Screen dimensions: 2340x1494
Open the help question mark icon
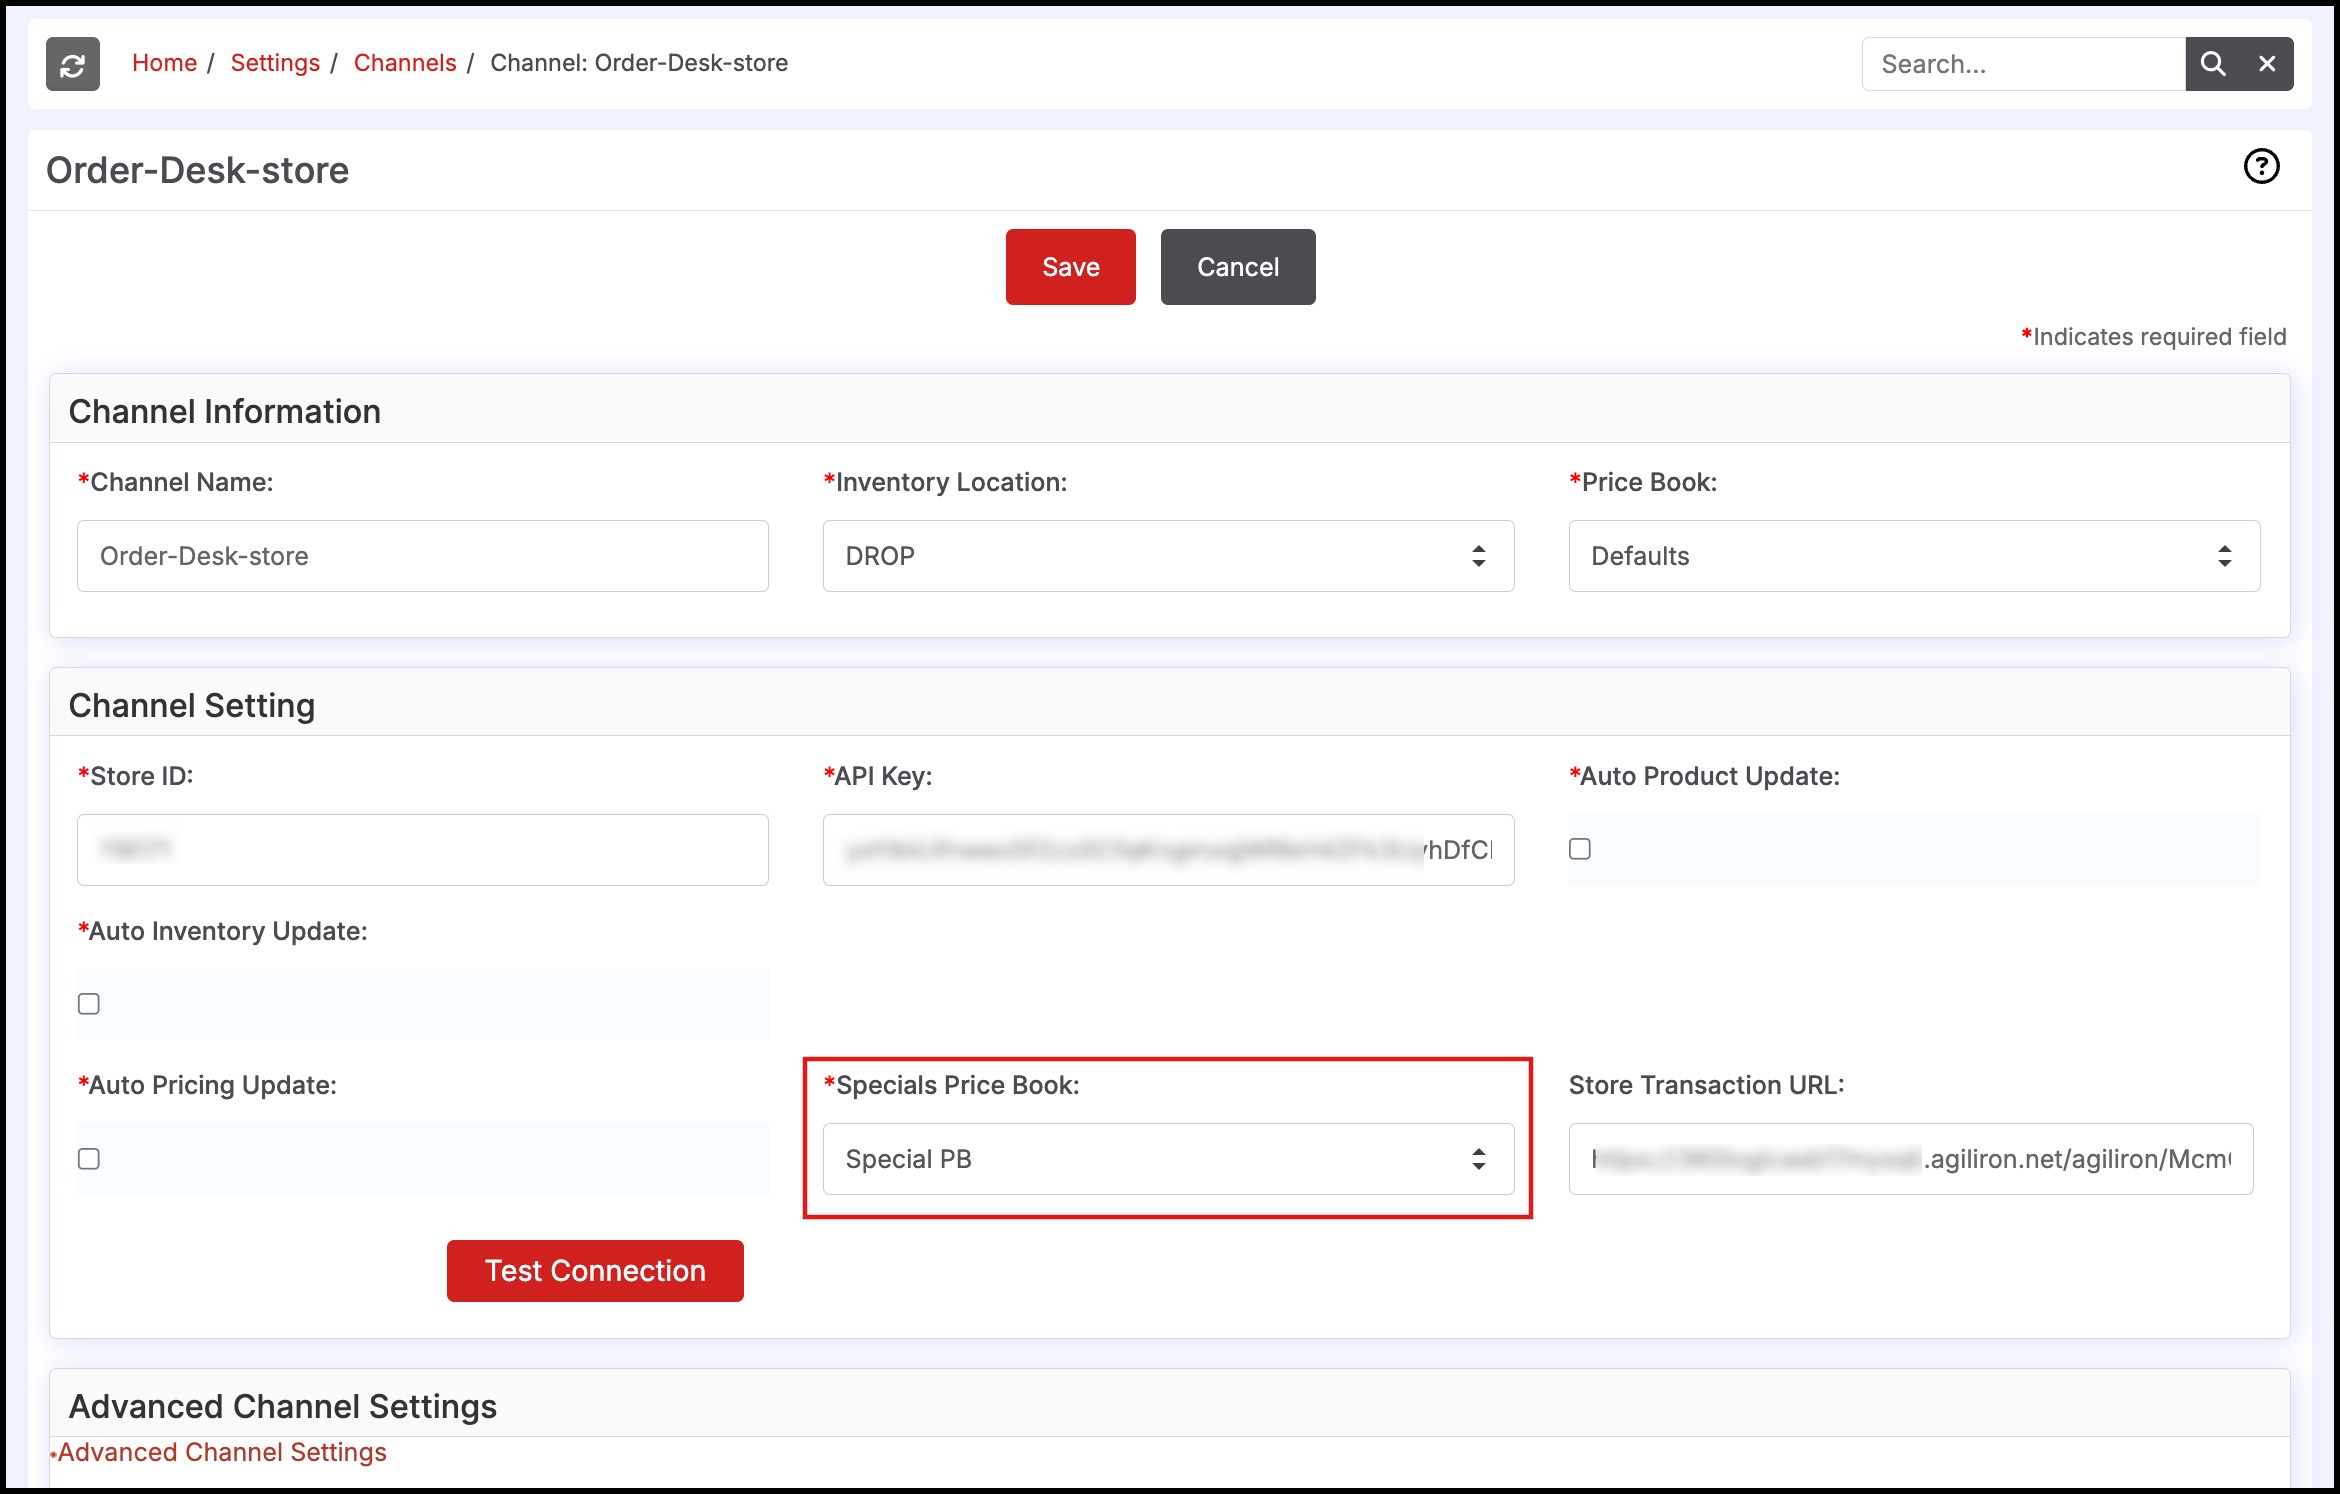pos(2261,167)
